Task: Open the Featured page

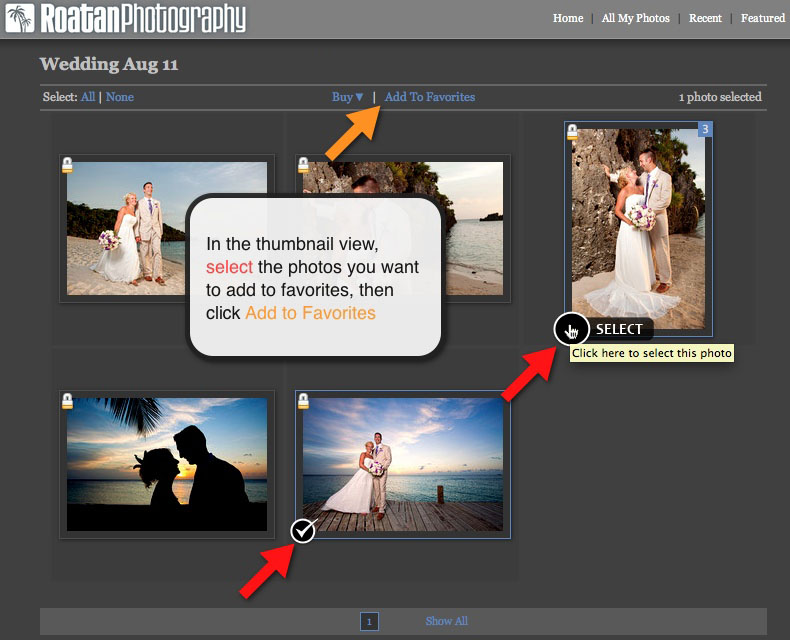Action: pyautogui.click(x=762, y=18)
